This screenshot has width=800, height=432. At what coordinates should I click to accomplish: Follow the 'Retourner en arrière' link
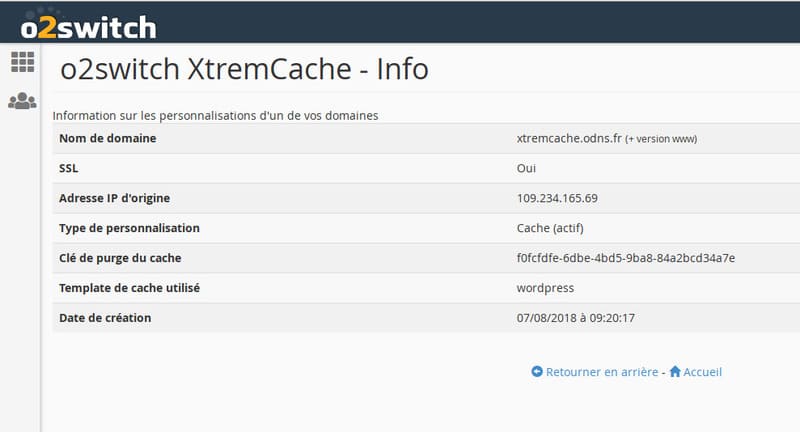[602, 372]
